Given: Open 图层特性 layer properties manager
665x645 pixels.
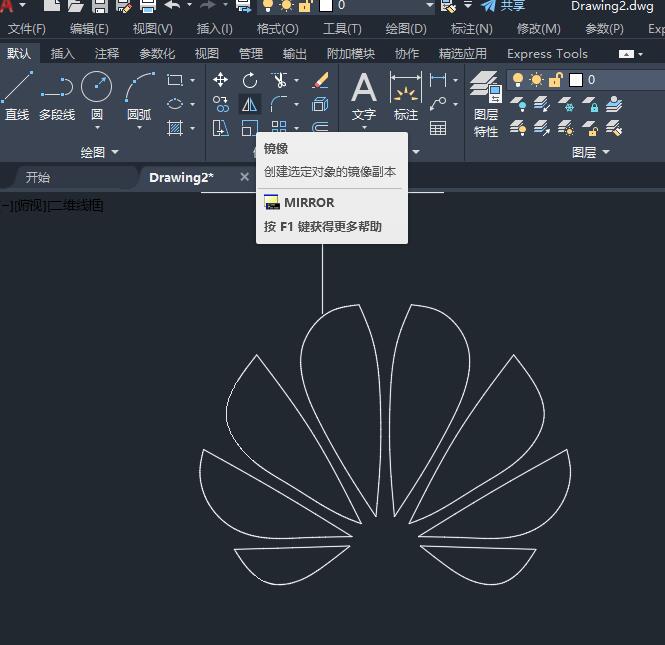Looking at the screenshot, I should click(x=486, y=104).
